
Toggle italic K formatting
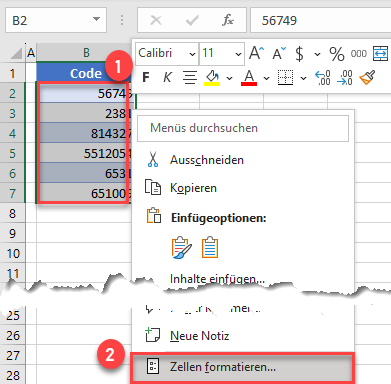(x=167, y=78)
